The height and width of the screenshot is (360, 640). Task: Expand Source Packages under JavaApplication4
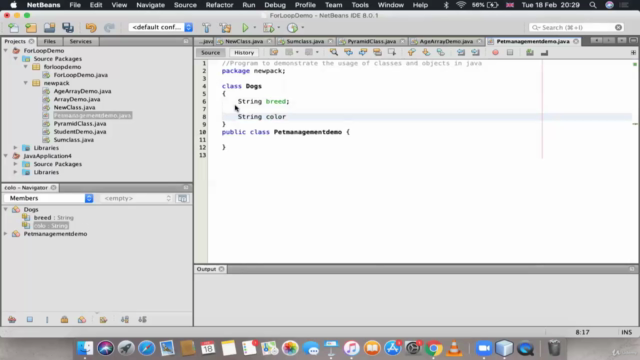[x=16, y=164]
